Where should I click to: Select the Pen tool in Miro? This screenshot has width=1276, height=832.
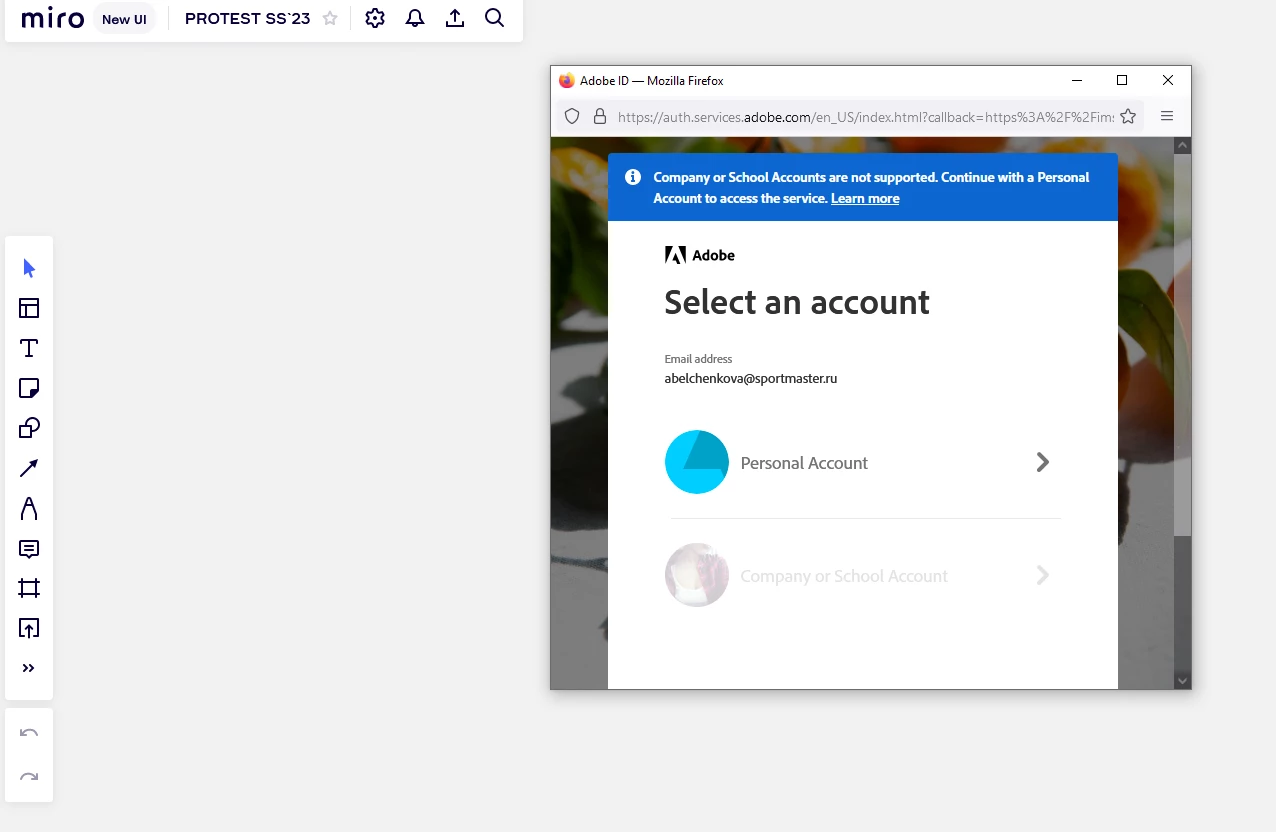[x=29, y=508]
